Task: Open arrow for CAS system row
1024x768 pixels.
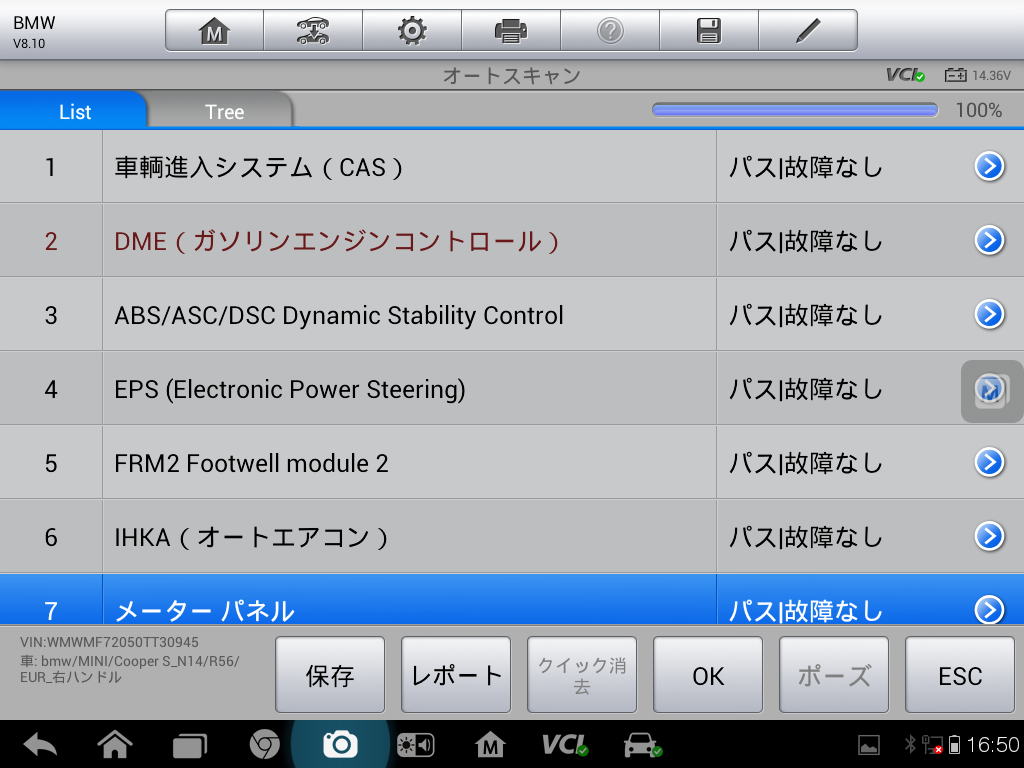Action: coord(989,167)
